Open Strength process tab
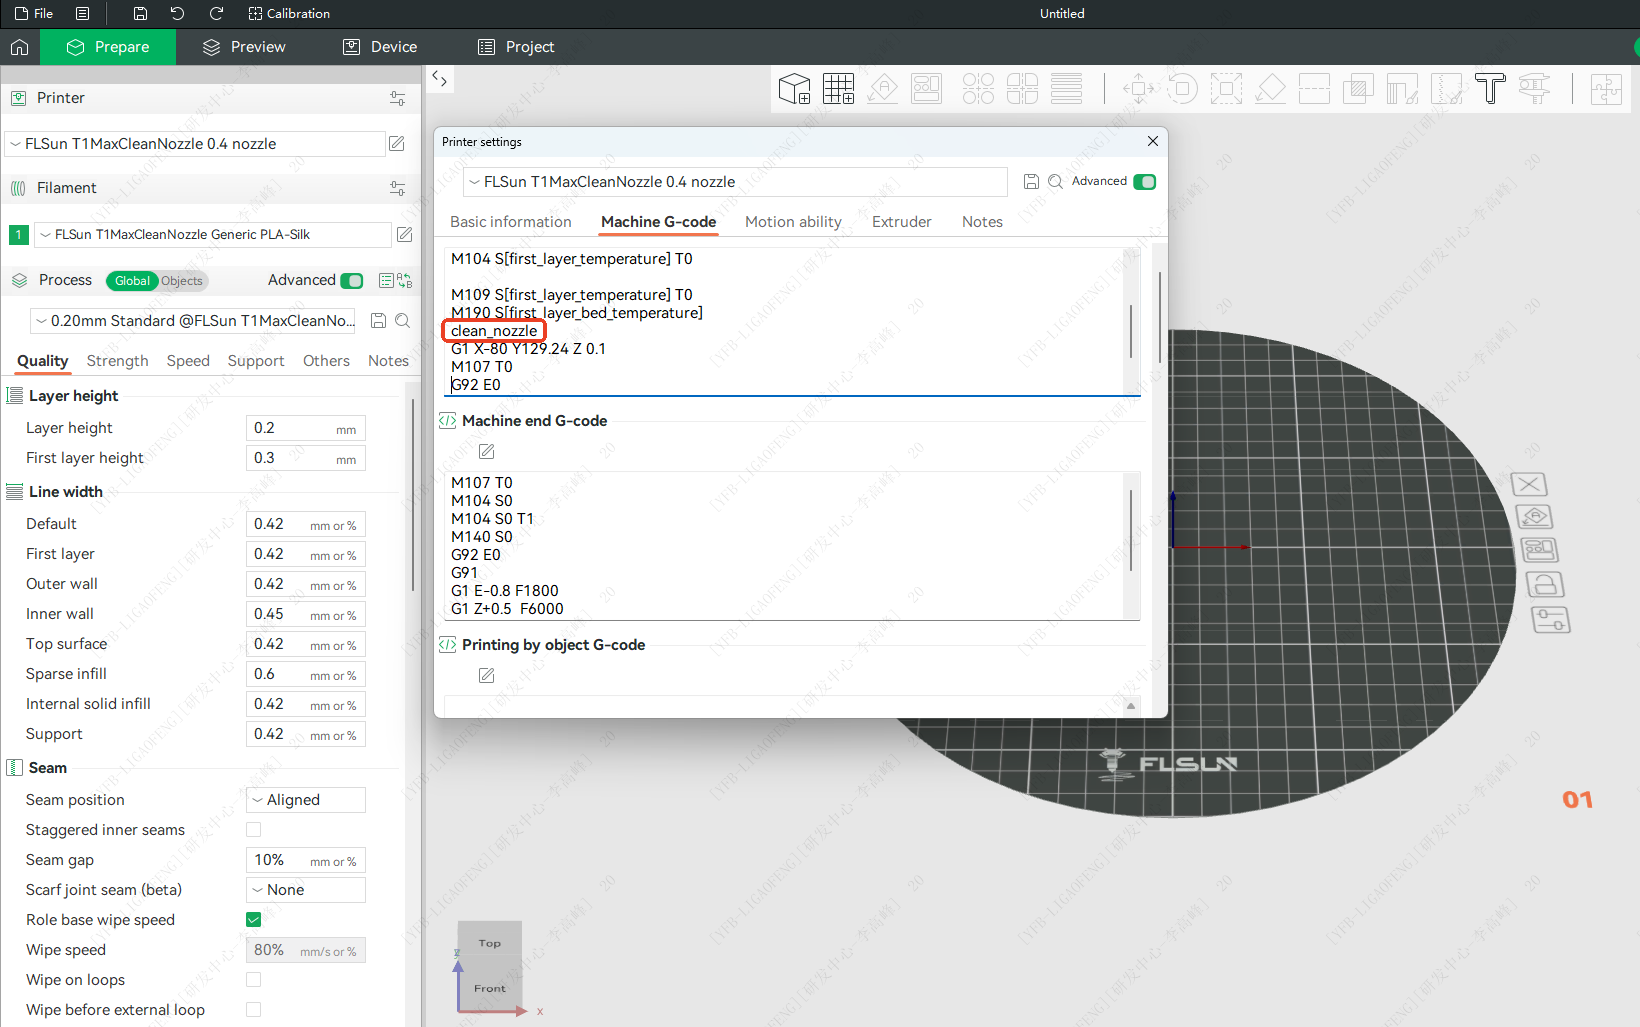The width and height of the screenshot is (1640, 1027). click(117, 361)
